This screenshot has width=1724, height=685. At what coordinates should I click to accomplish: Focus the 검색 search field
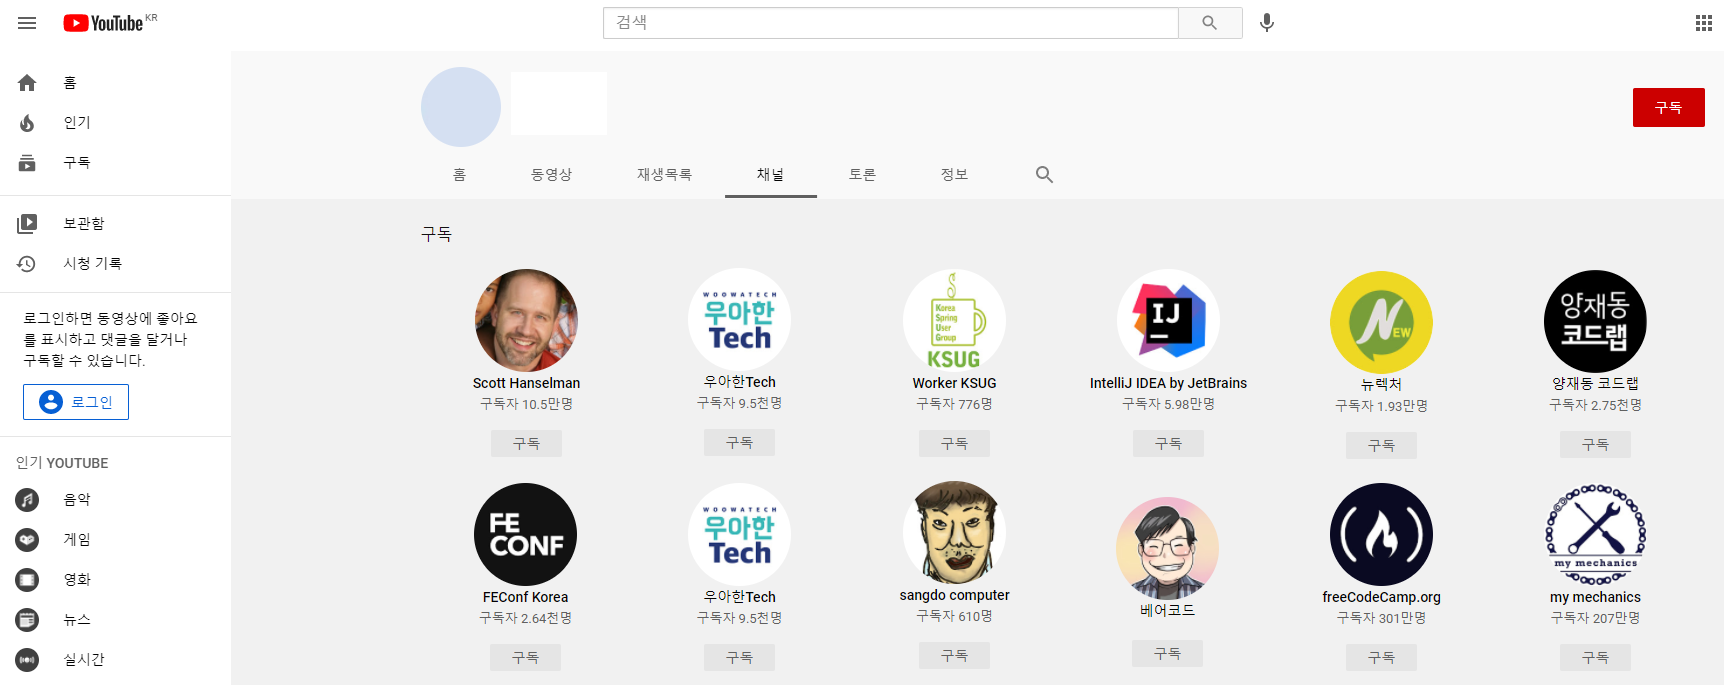pos(890,23)
